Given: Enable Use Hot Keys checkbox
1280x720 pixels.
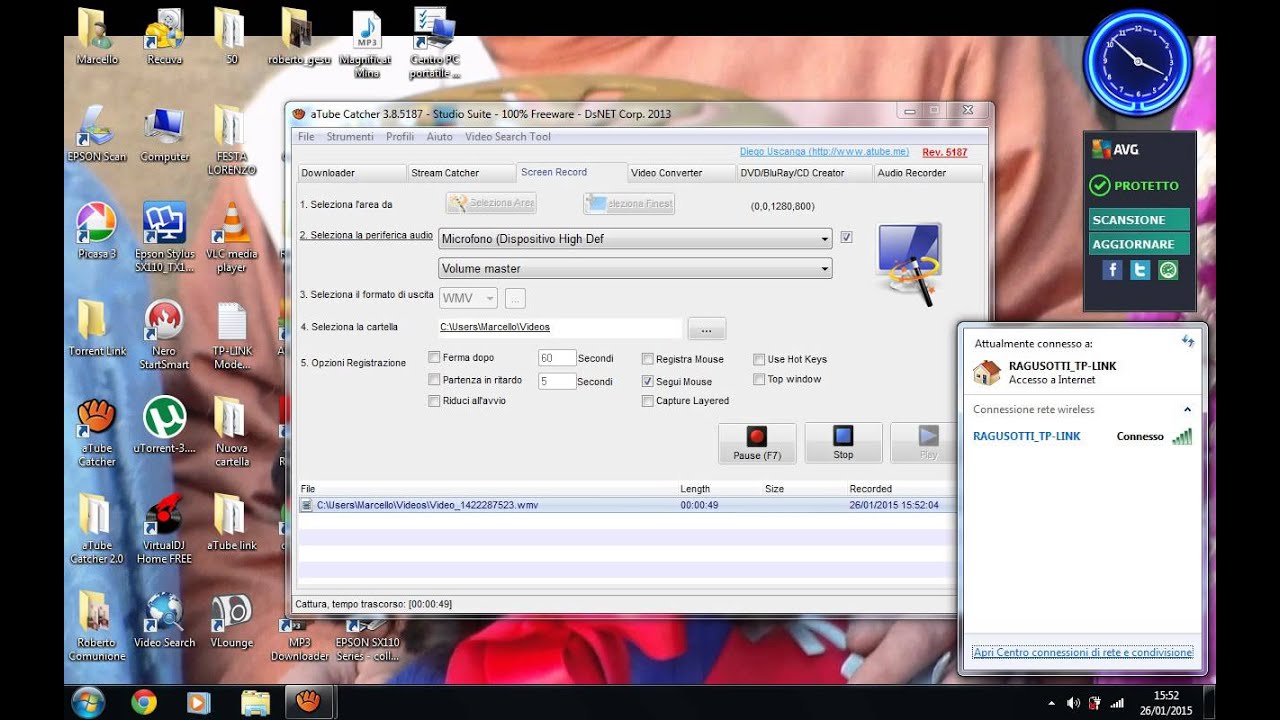Looking at the screenshot, I should point(759,359).
